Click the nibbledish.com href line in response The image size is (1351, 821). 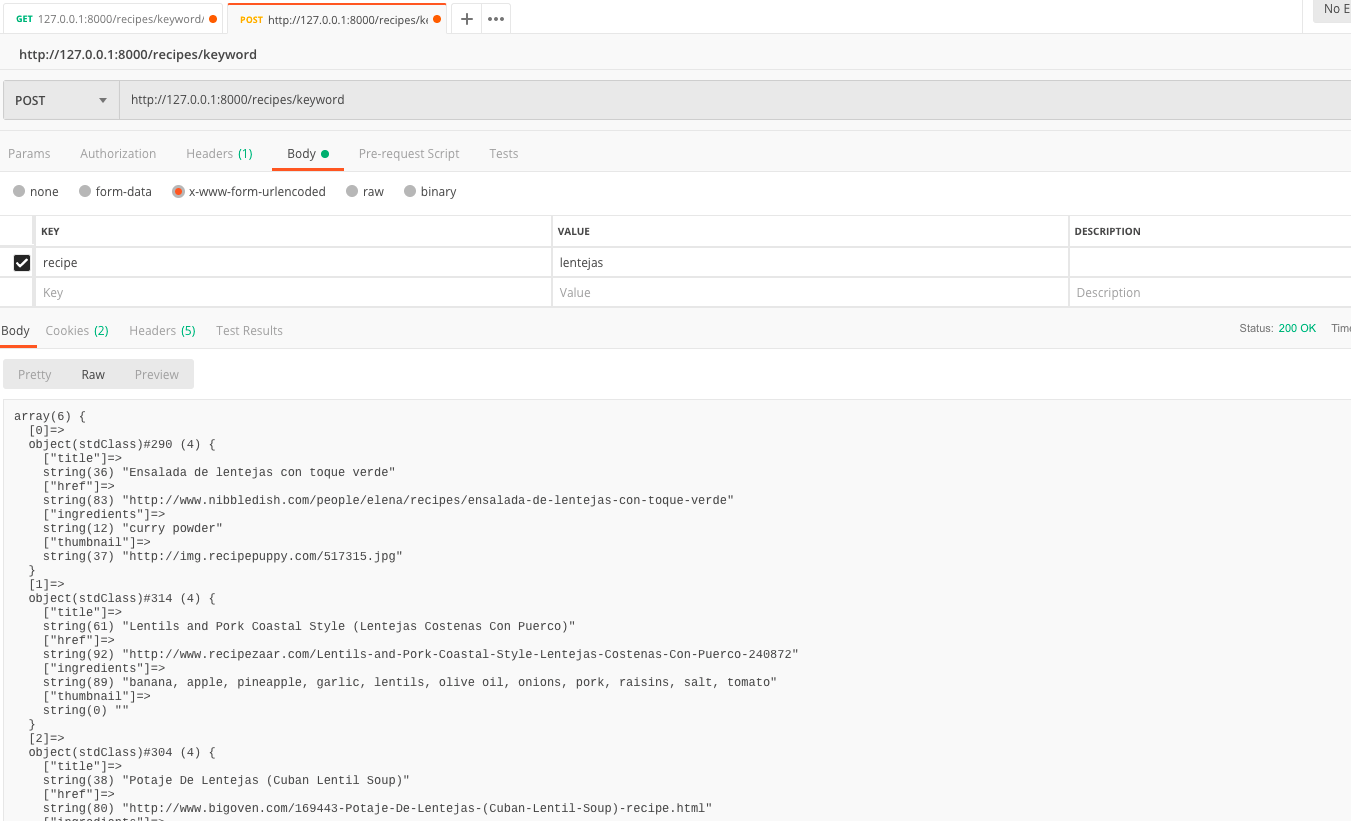388,500
